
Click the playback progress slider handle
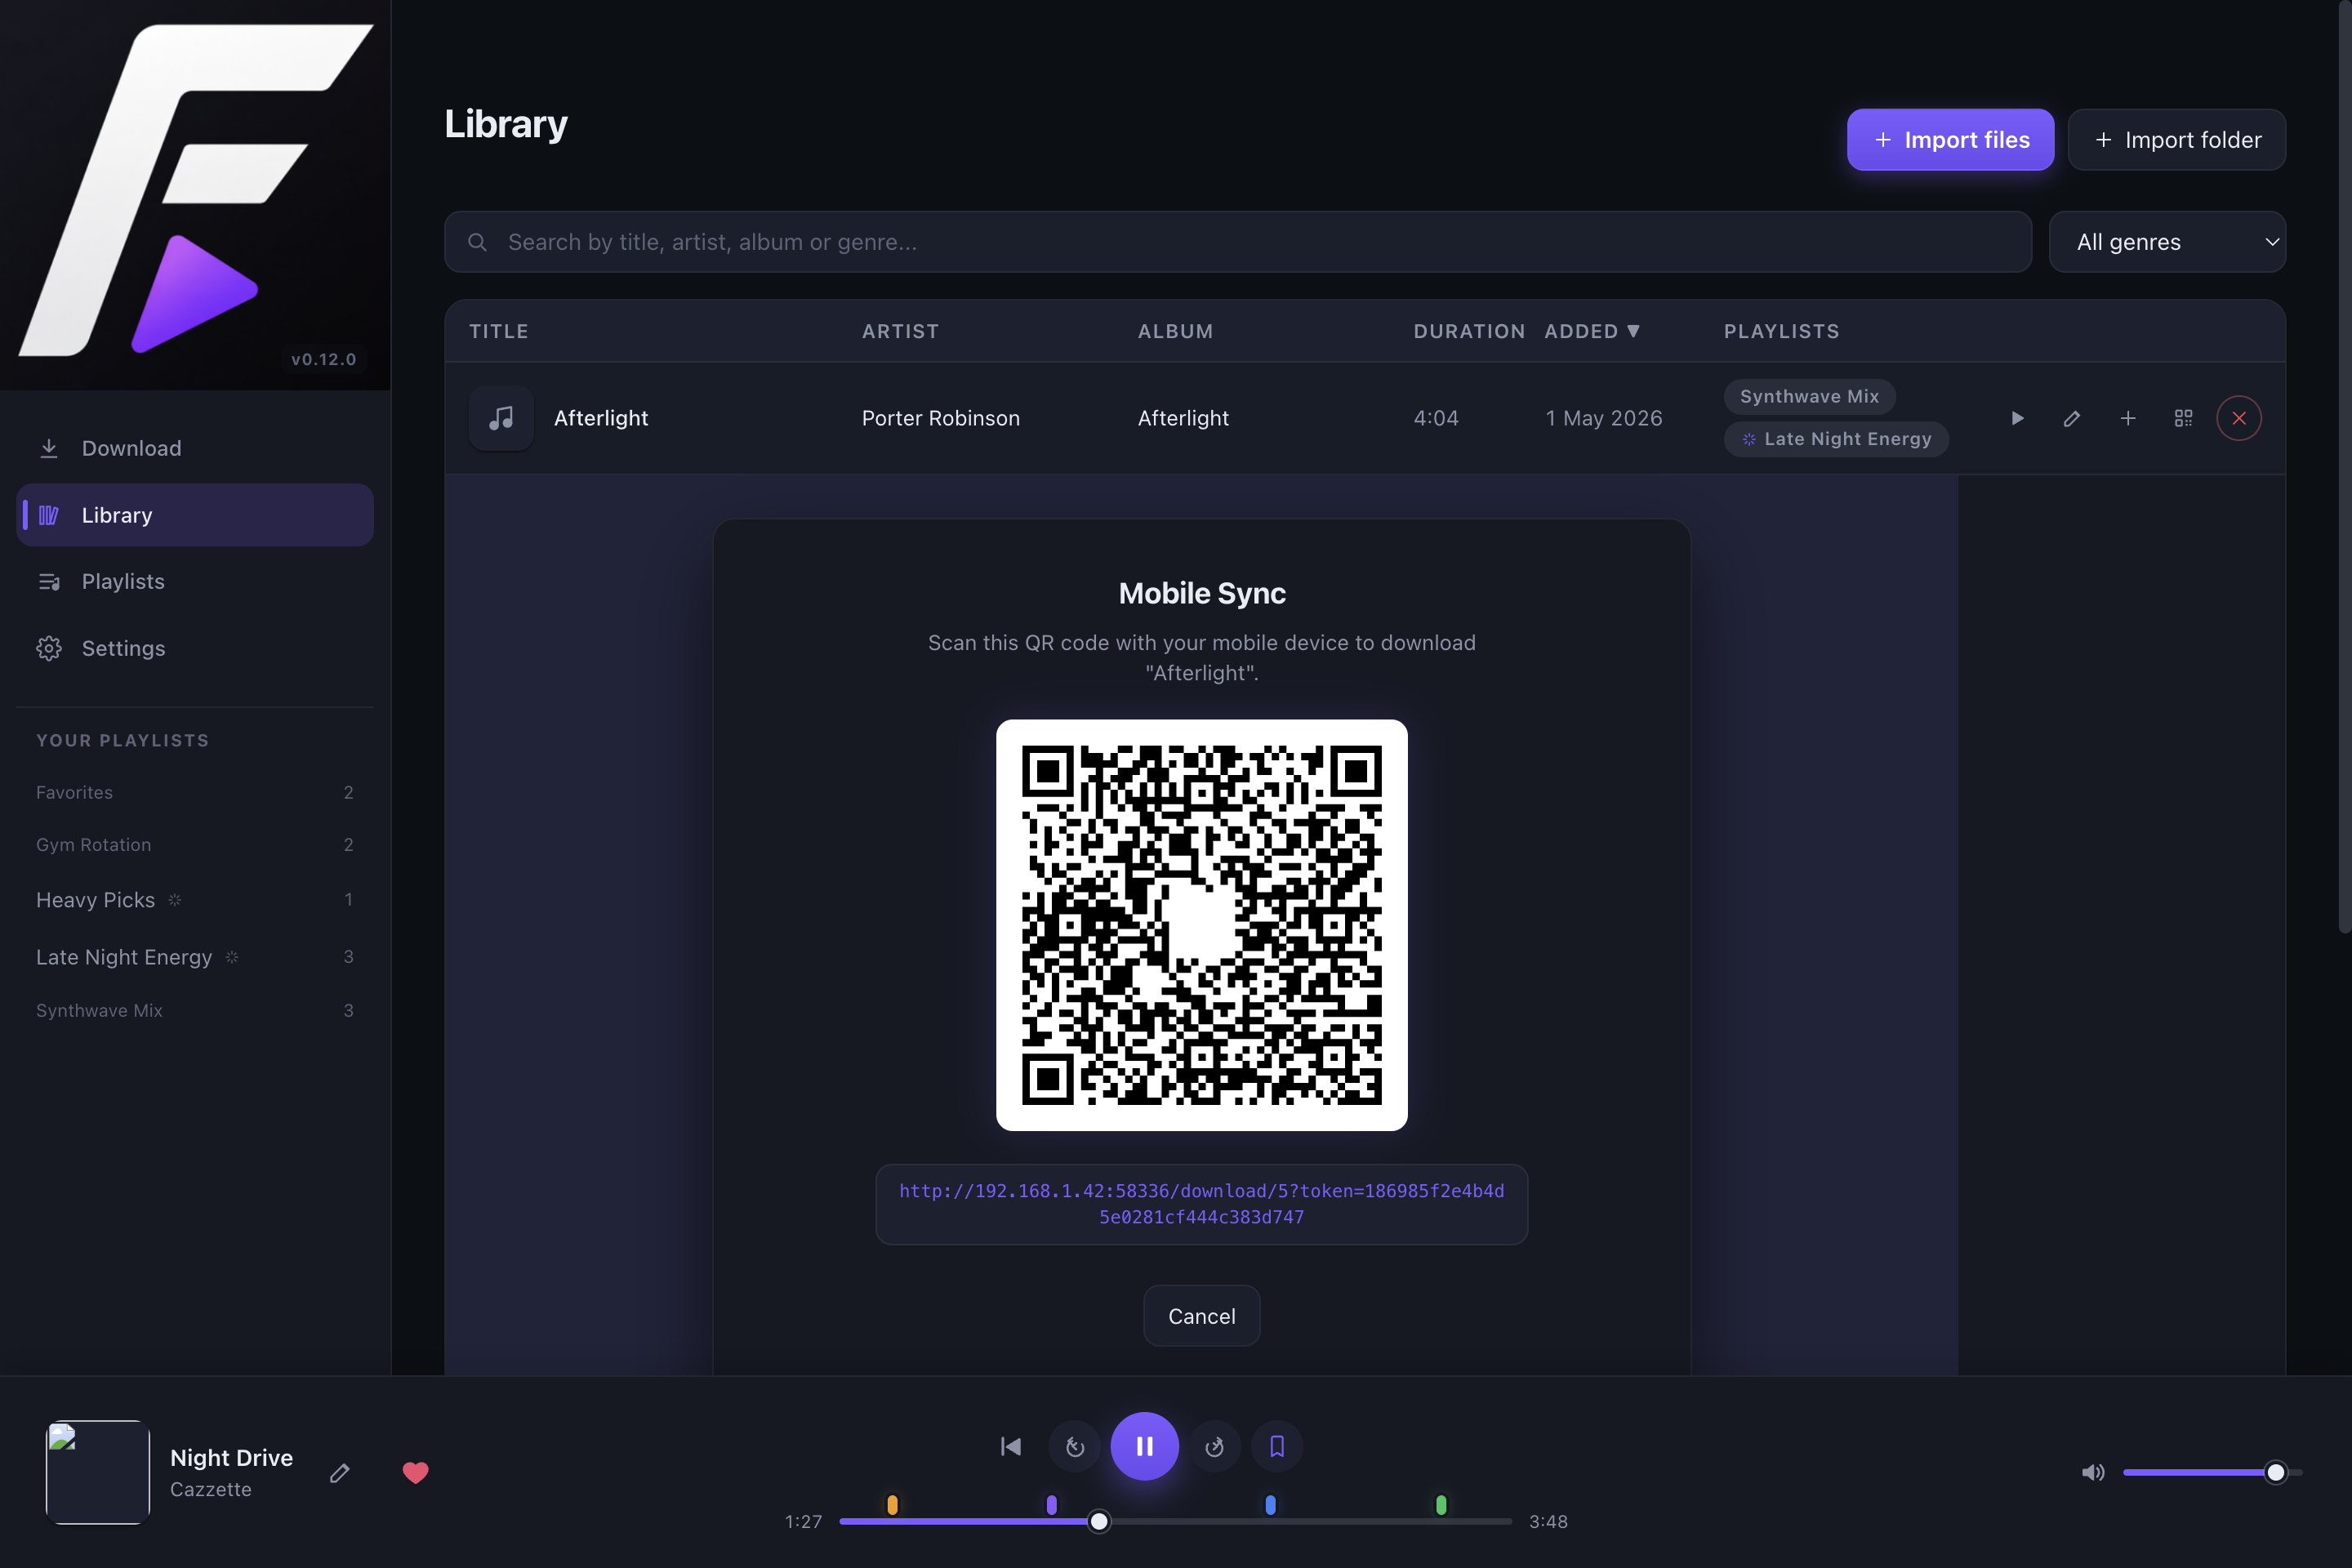pyautogui.click(x=1099, y=1521)
